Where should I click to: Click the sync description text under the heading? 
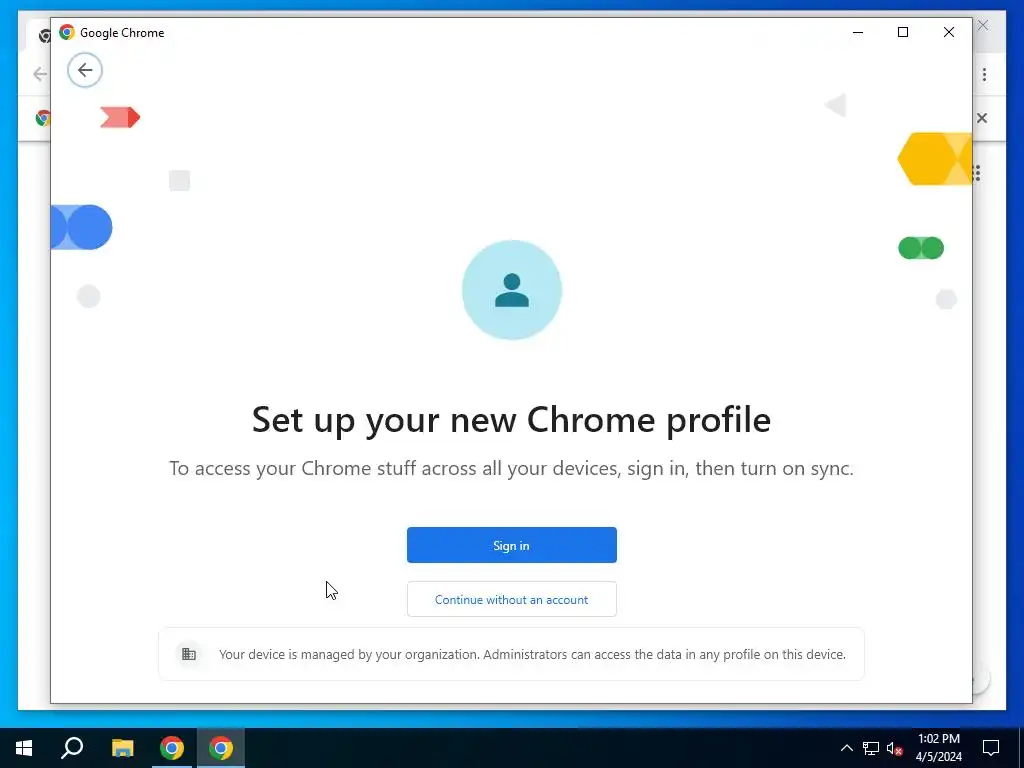pos(511,468)
